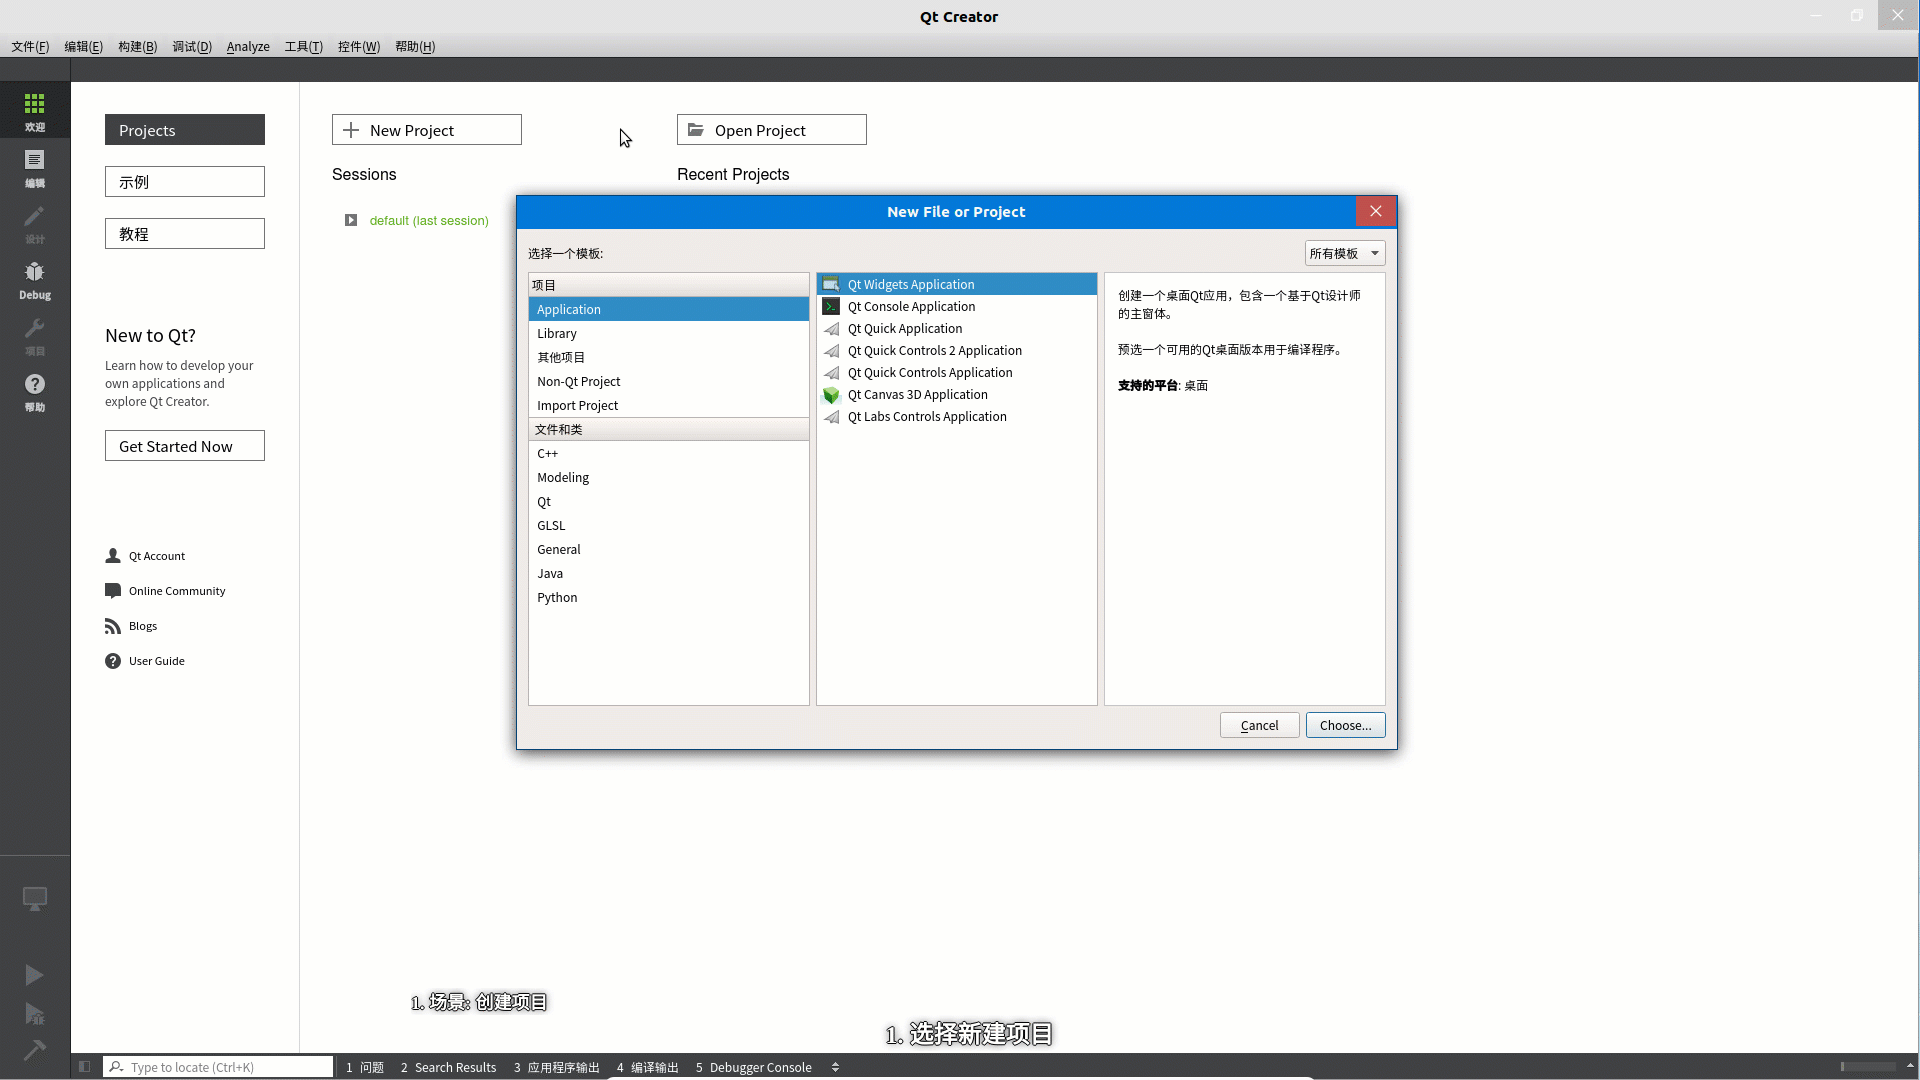Open the 编译输出 output pane tab
The width and height of the screenshot is (1920, 1080).
tap(648, 1067)
